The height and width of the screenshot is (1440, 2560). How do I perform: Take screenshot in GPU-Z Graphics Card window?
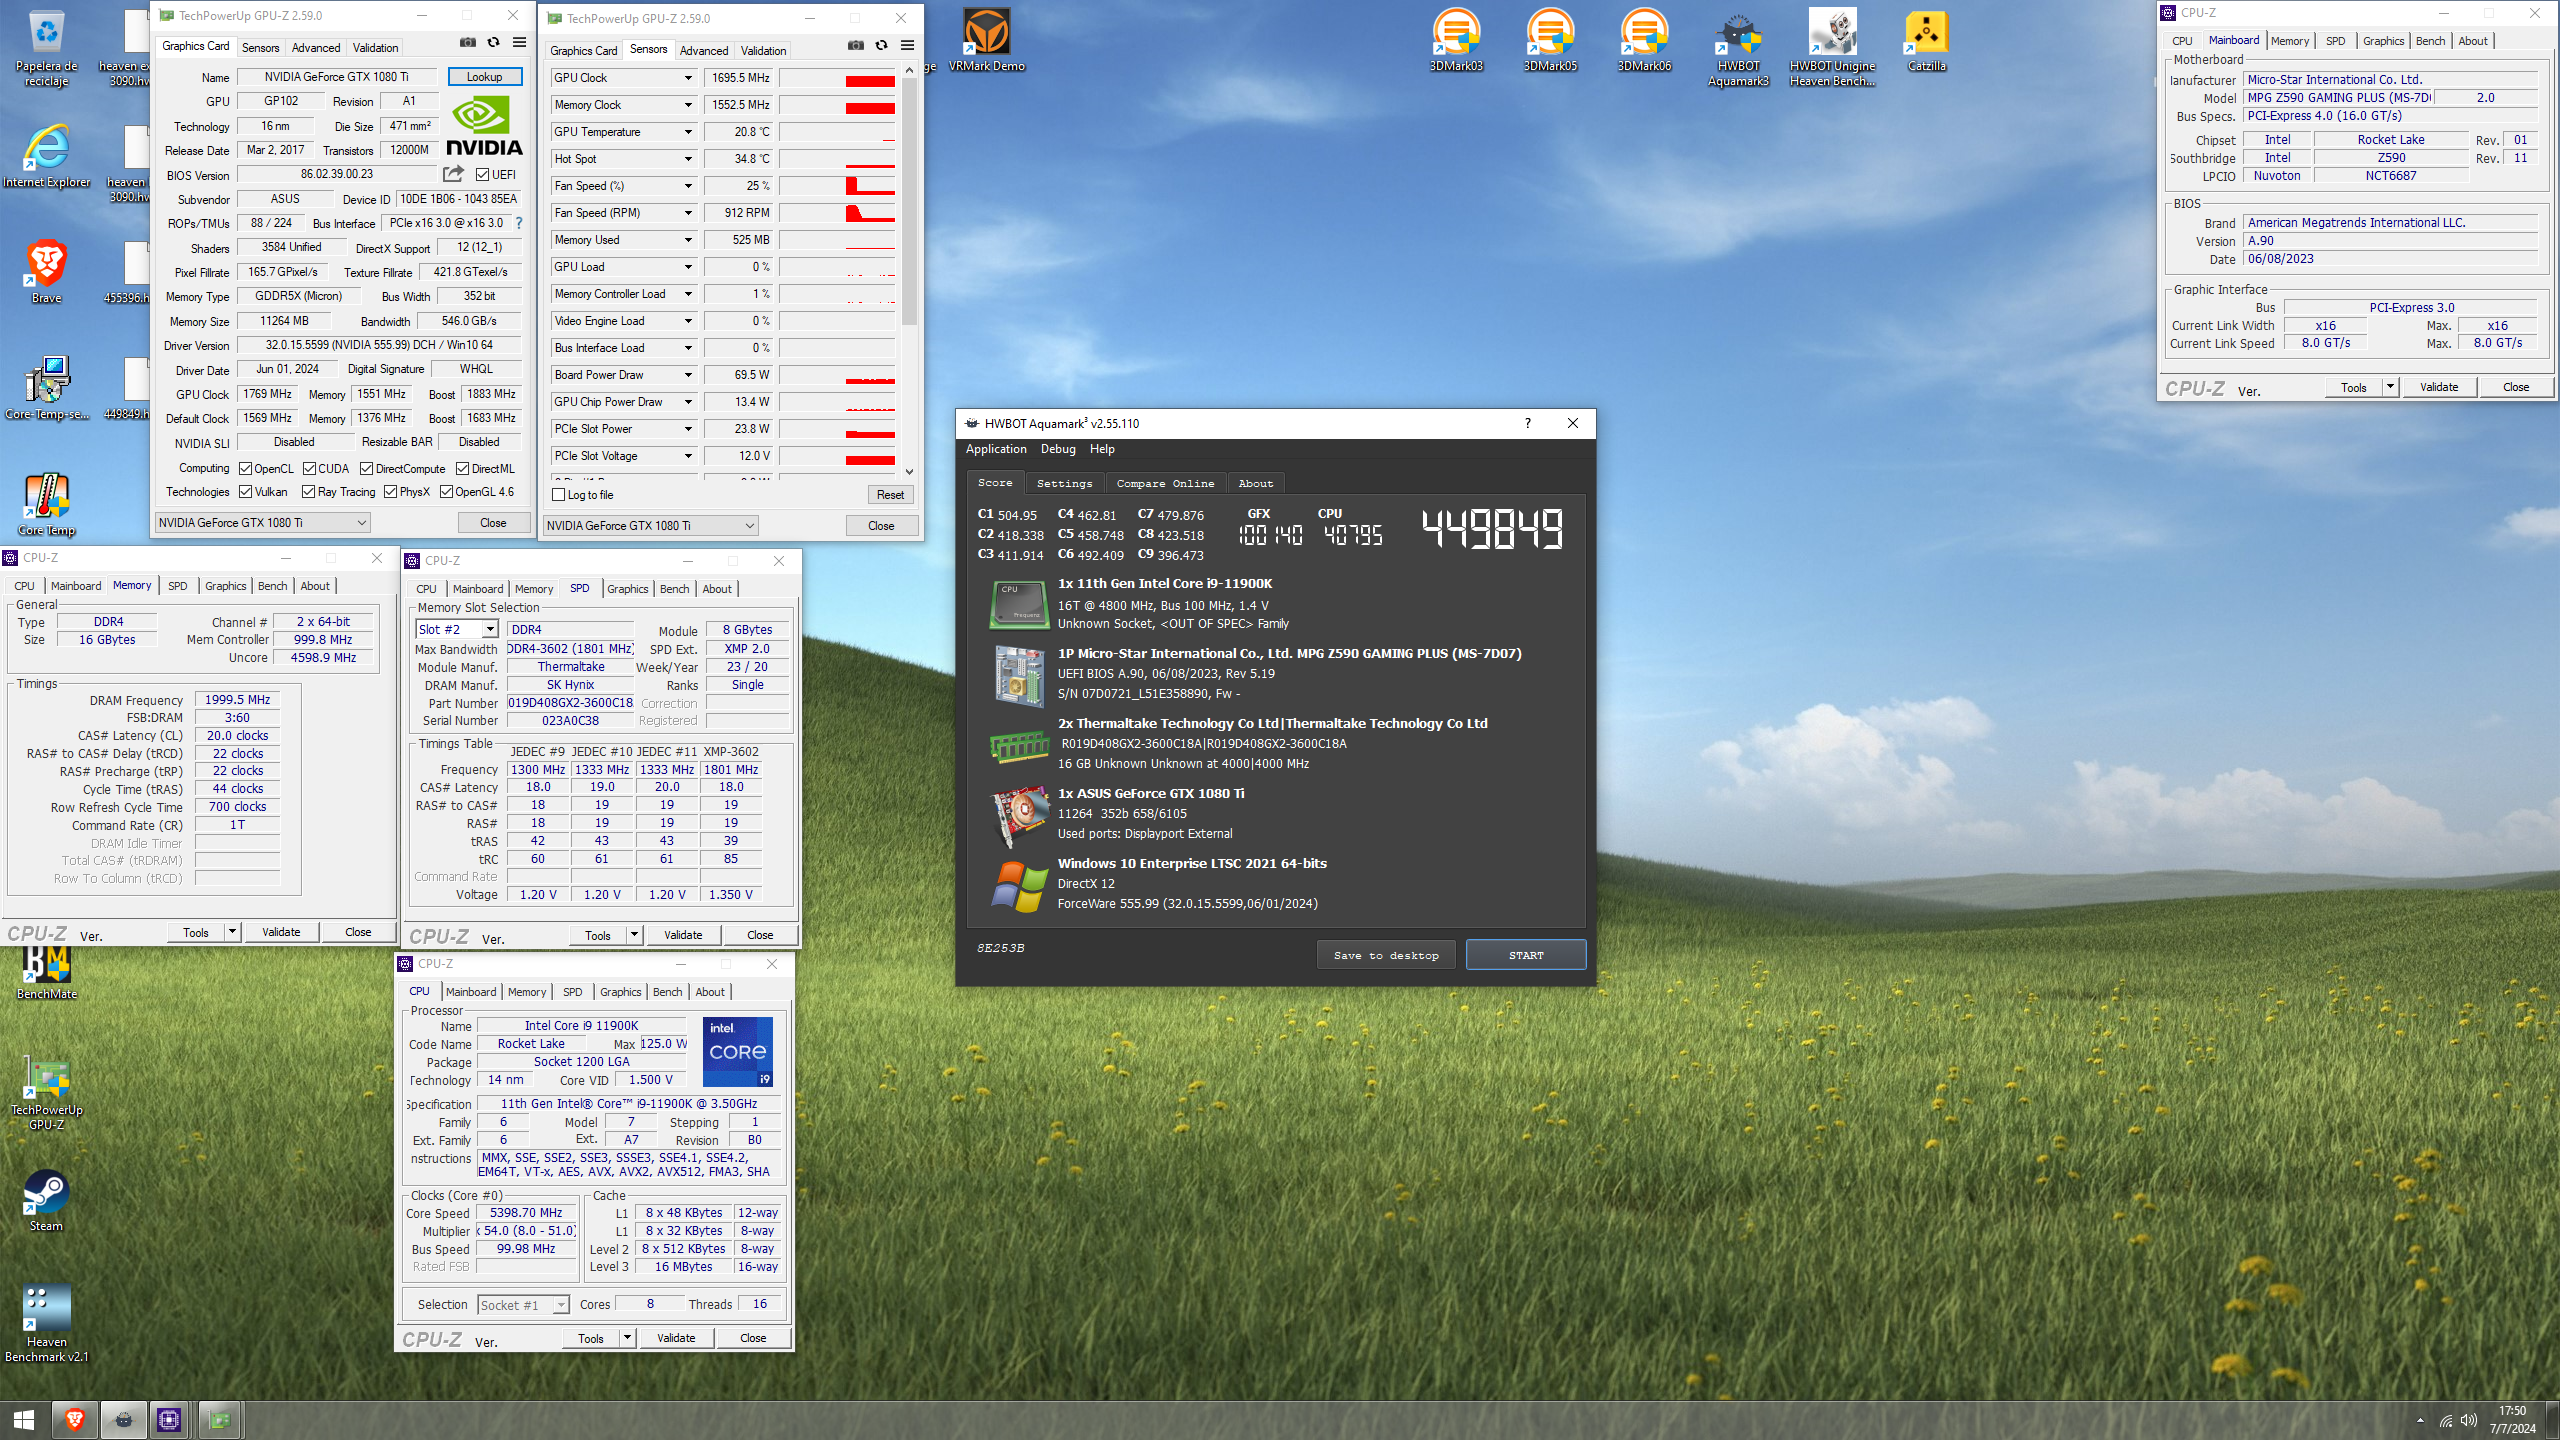pyautogui.click(x=467, y=43)
